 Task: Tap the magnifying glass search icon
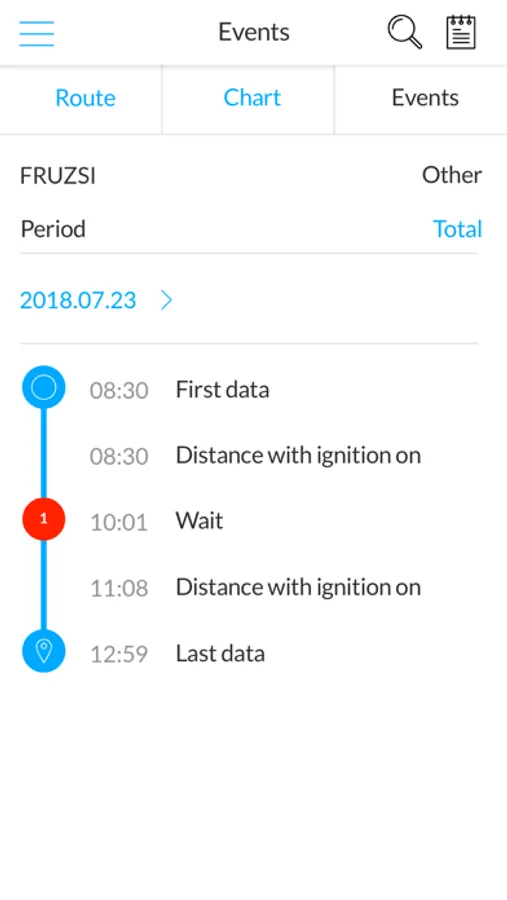click(405, 32)
